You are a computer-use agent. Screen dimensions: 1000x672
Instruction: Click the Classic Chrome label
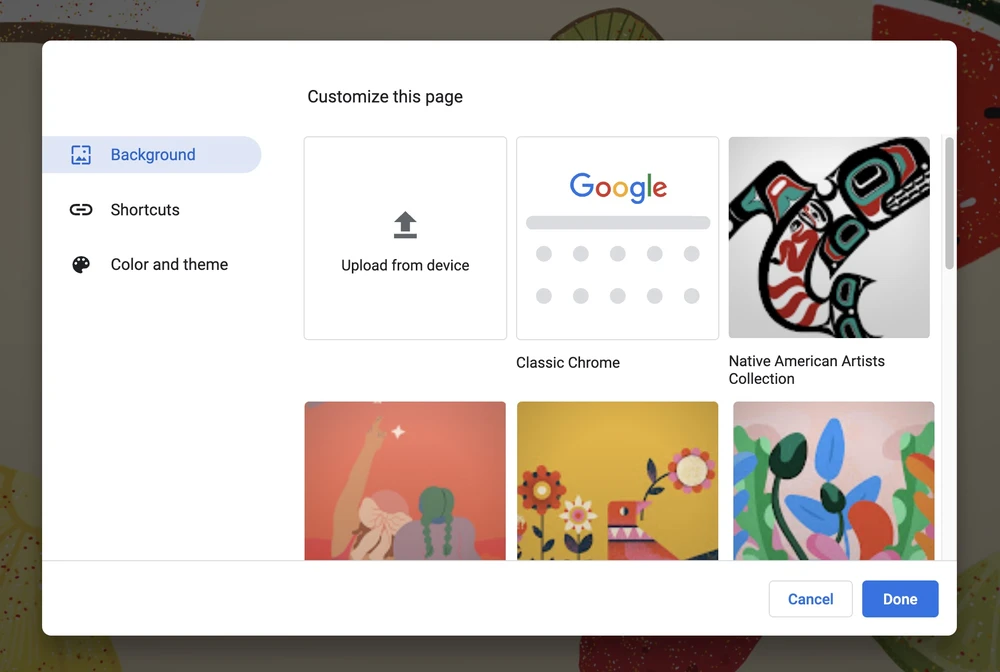pos(568,363)
